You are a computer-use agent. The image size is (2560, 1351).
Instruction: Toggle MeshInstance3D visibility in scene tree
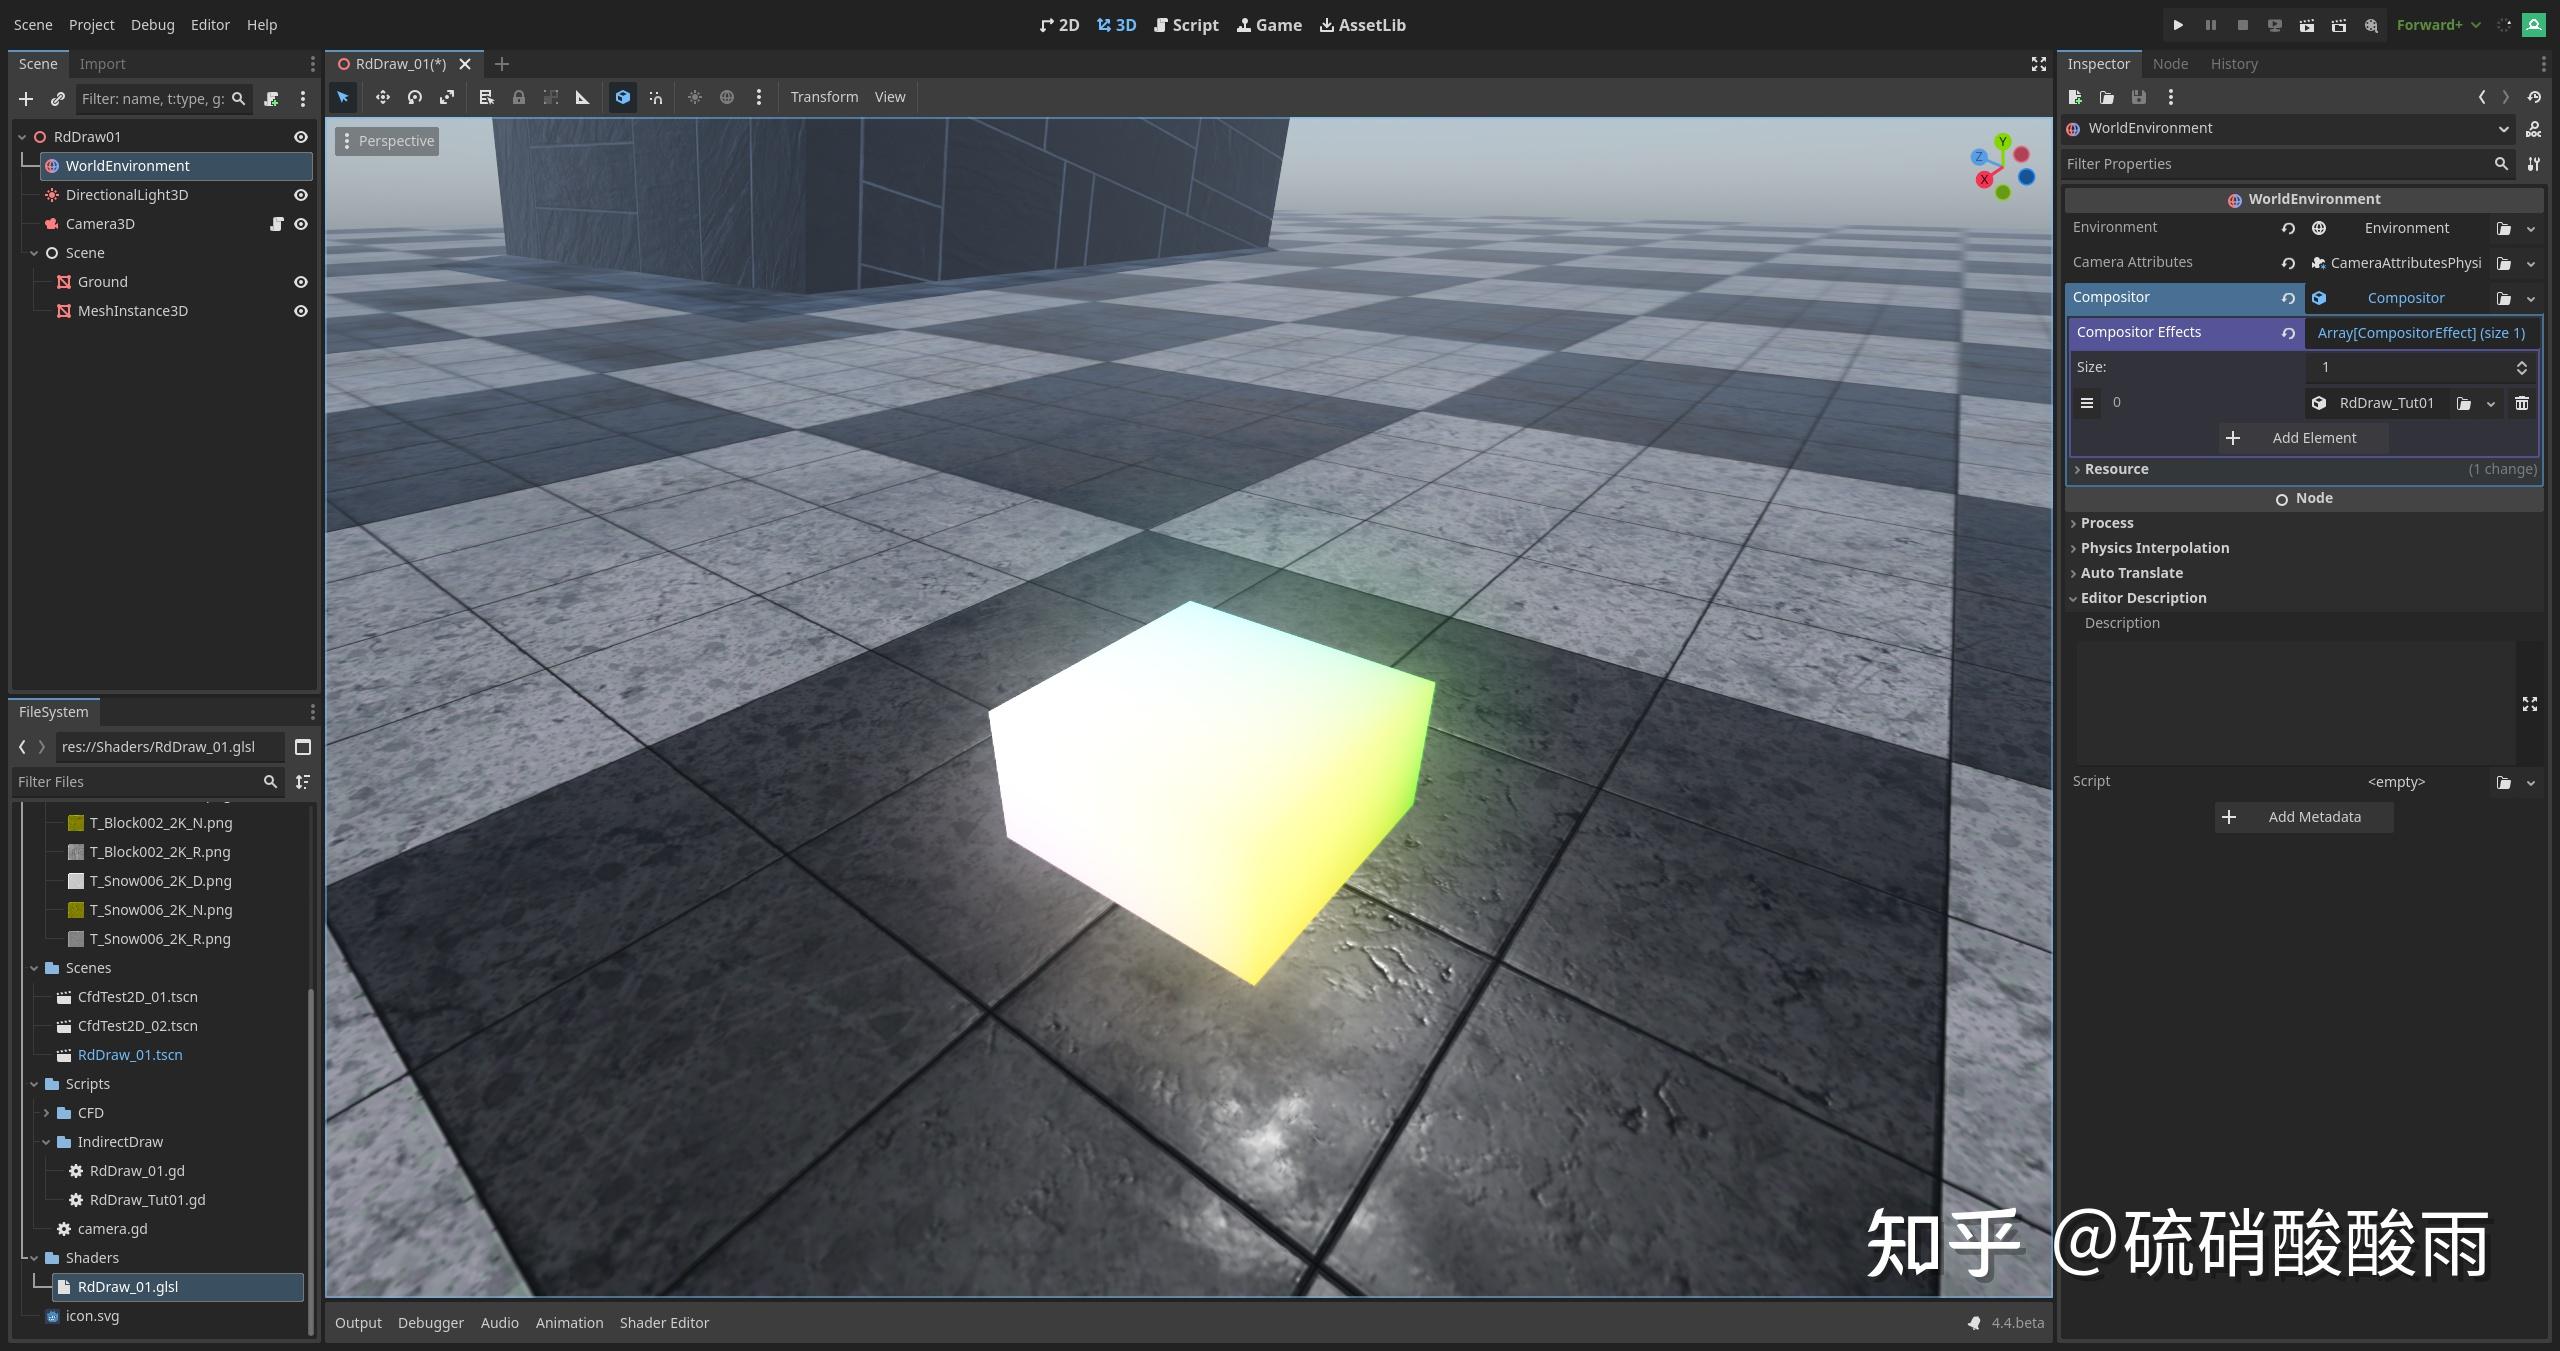tap(300, 310)
